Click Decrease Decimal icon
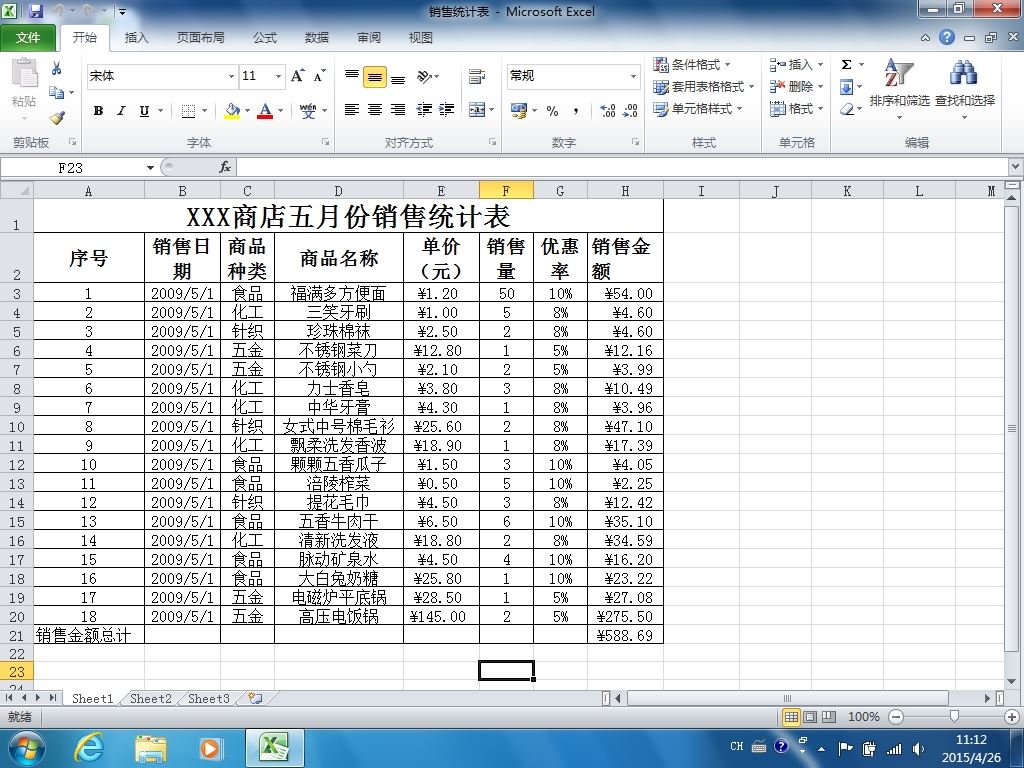This screenshot has height=768, width=1024. tap(630, 110)
